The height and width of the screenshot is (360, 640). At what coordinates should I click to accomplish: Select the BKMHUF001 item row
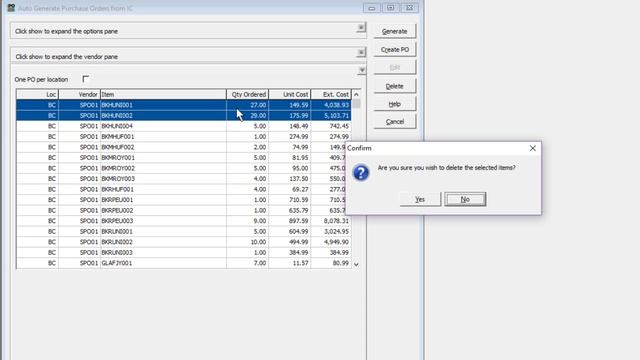click(x=184, y=137)
